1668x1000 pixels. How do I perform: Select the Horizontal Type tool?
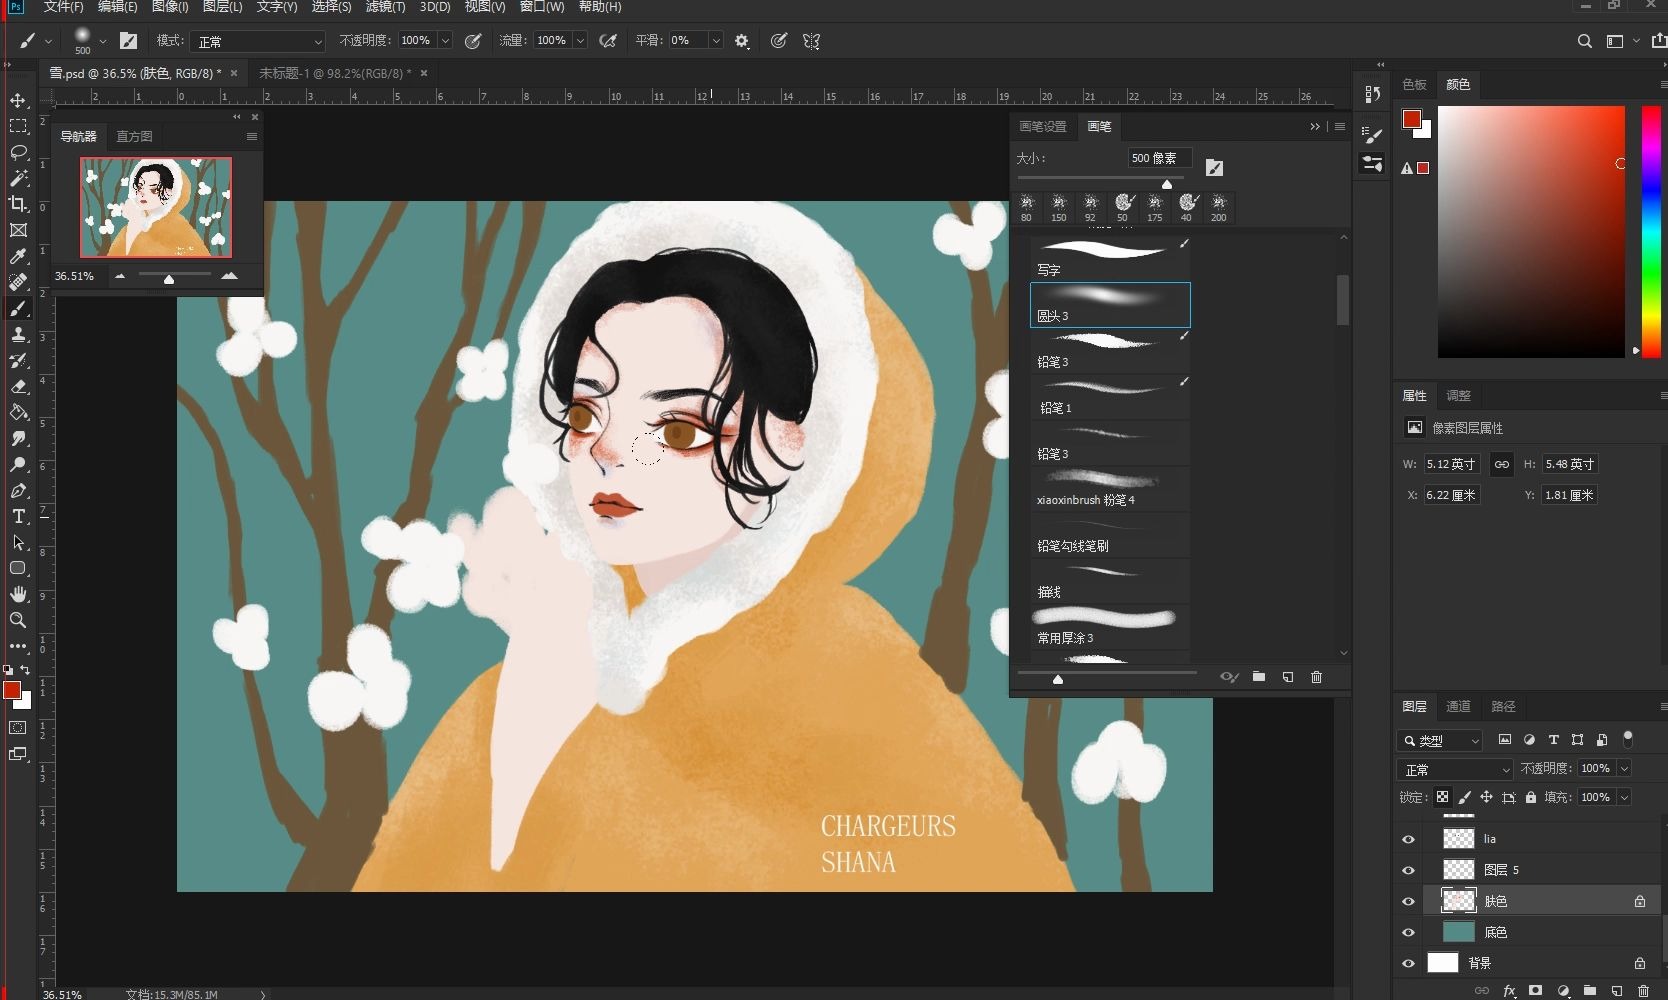tap(18, 517)
